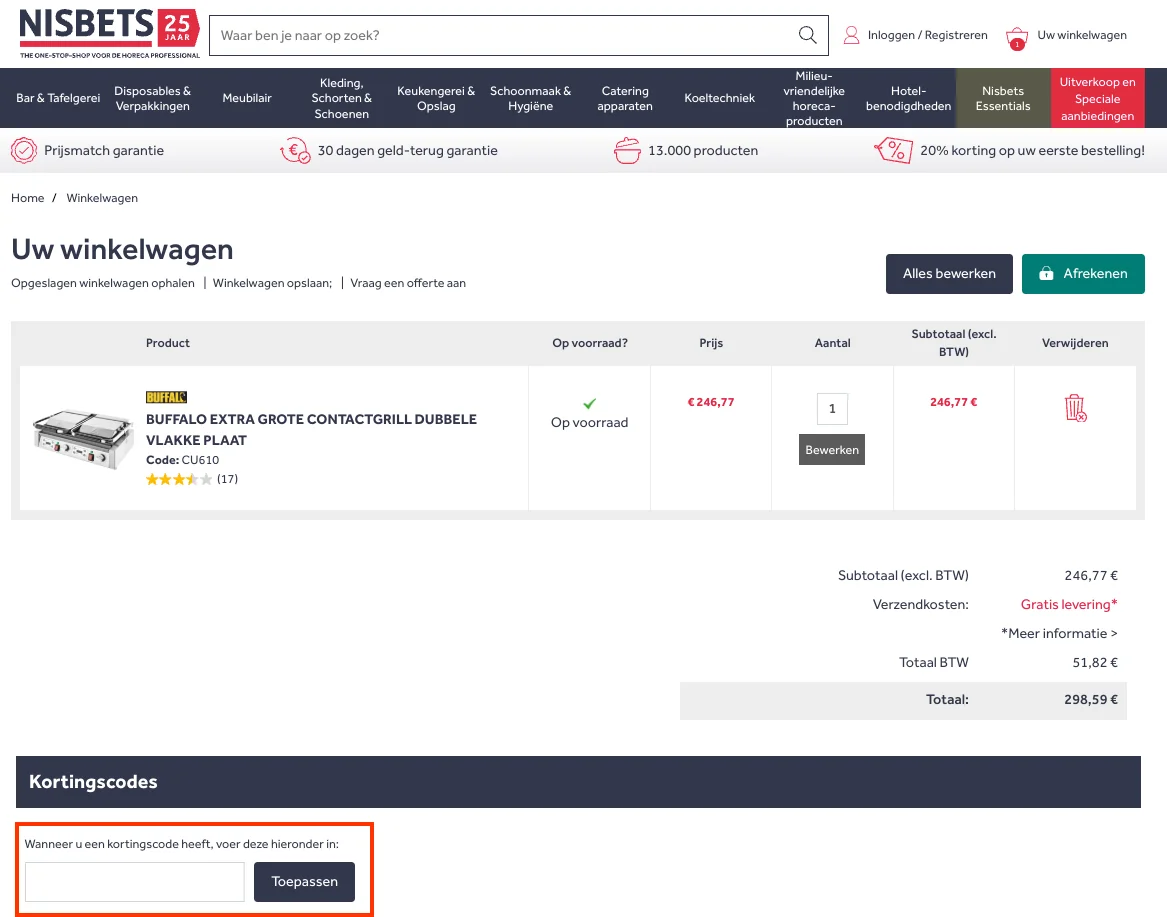Click the Buffalo brand logo

[166, 397]
